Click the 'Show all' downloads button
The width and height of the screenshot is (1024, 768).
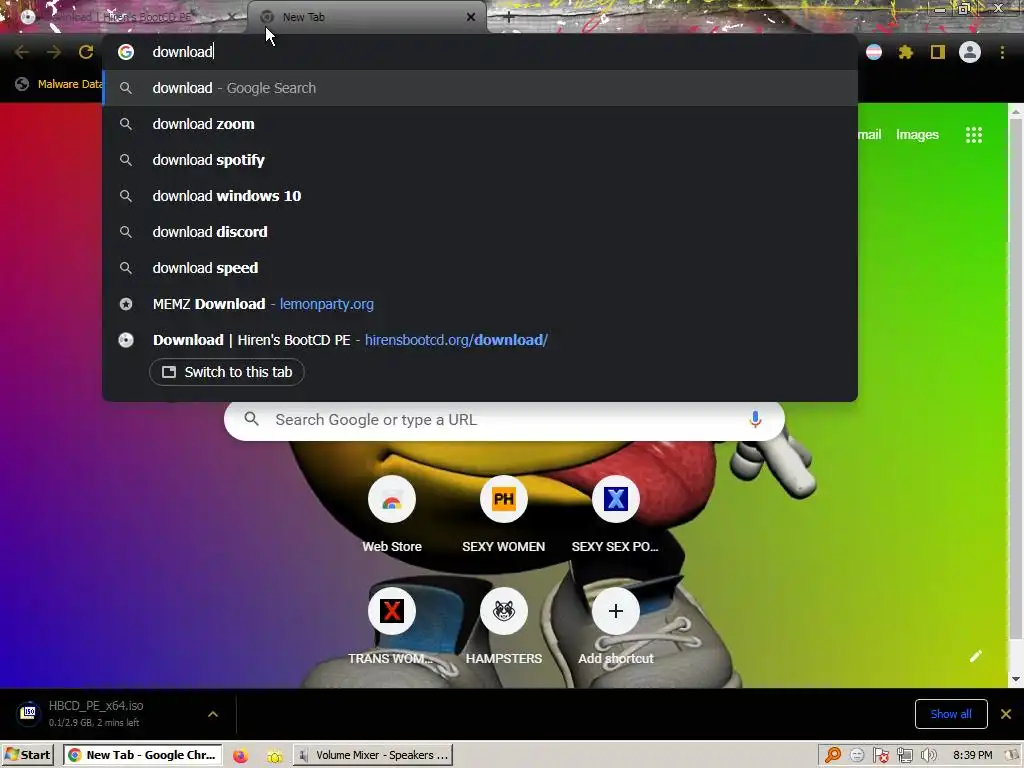(951, 714)
